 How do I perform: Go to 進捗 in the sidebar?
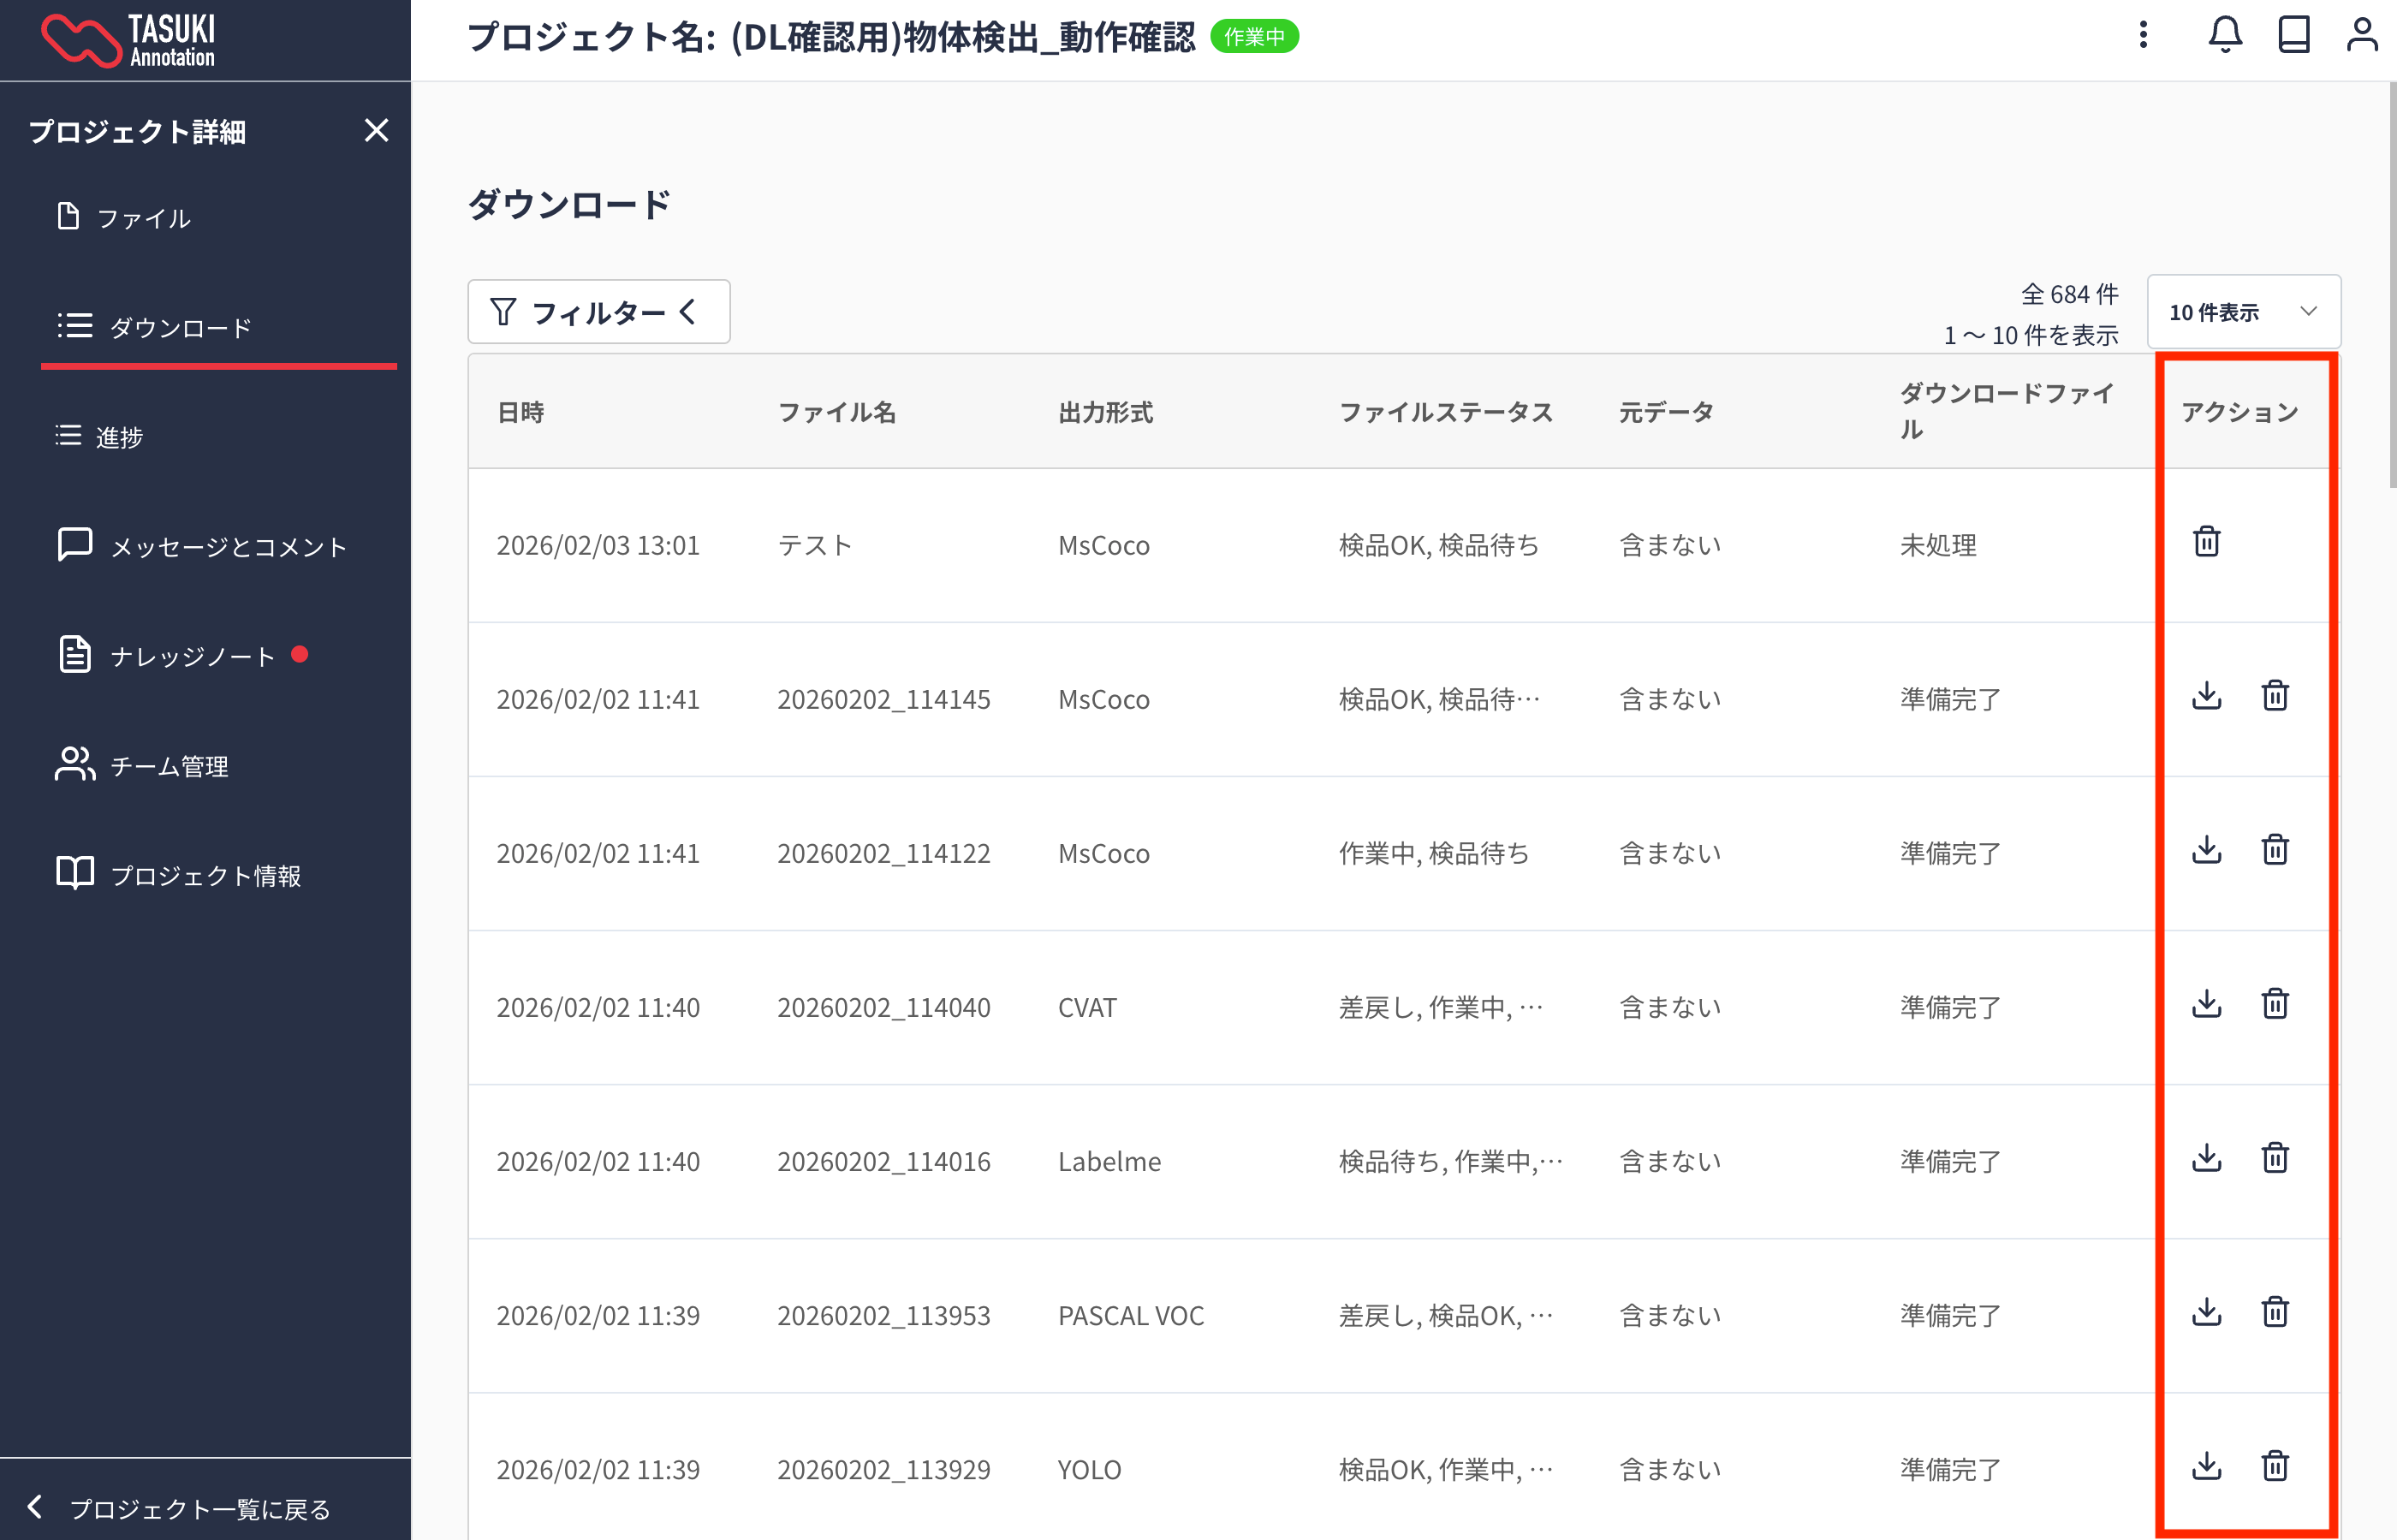click(118, 437)
